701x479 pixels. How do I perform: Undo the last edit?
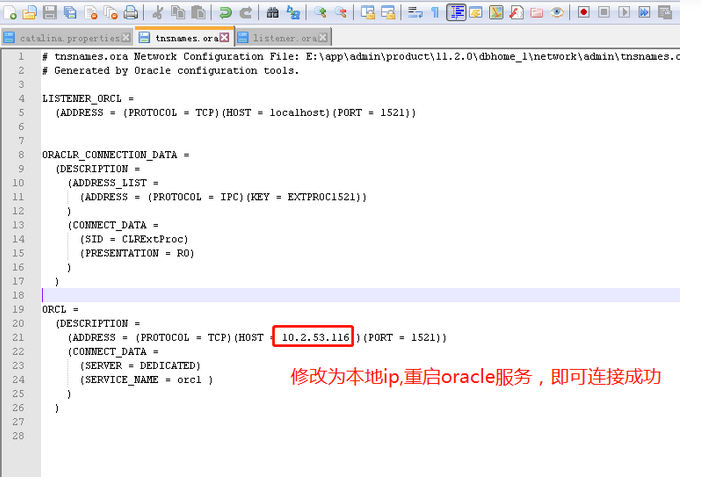click(225, 13)
